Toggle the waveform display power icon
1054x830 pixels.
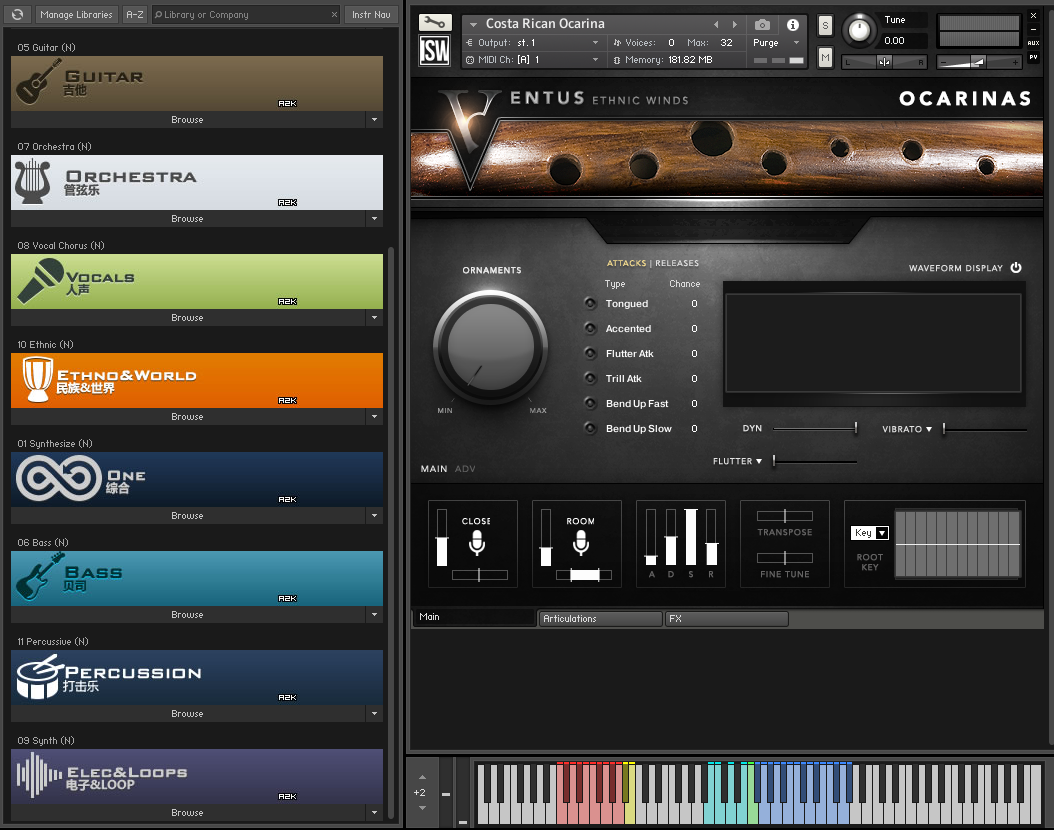click(1016, 267)
